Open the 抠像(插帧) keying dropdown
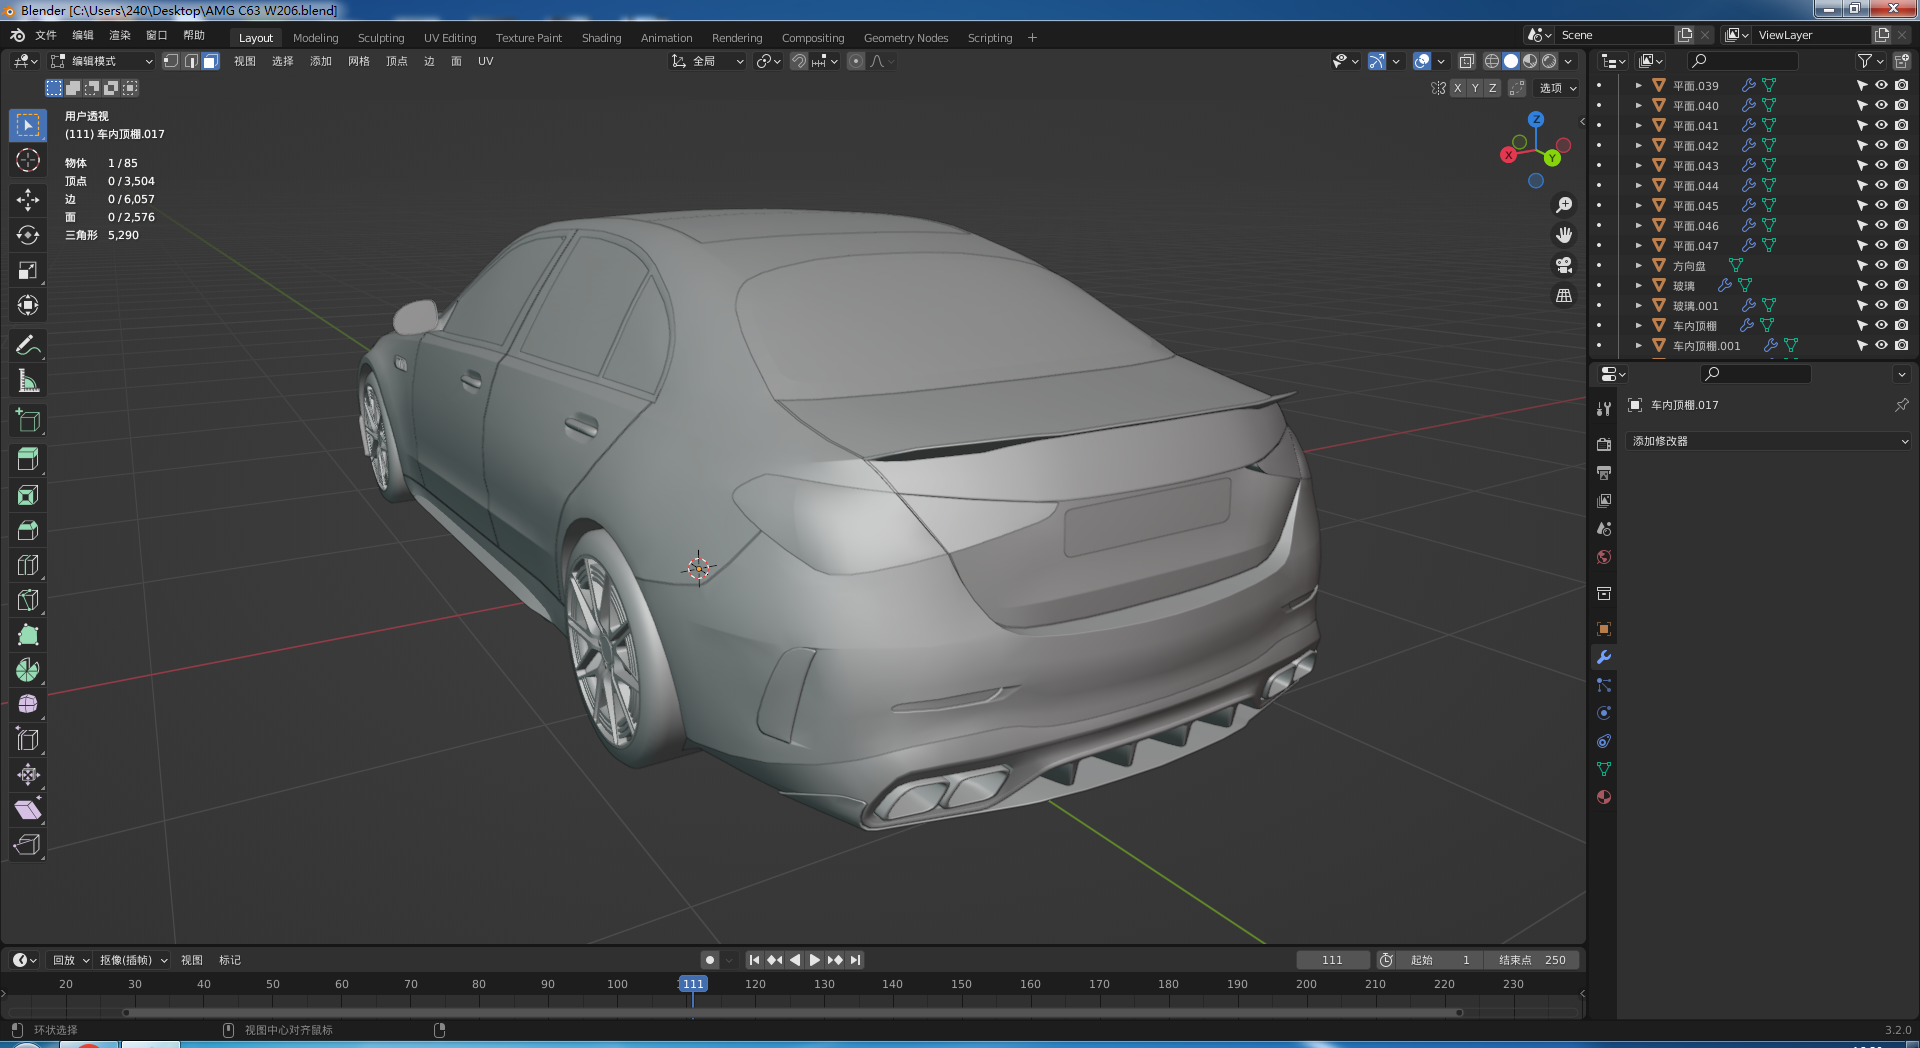The height and width of the screenshot is (1048, 1920). (x=133, y=960)
